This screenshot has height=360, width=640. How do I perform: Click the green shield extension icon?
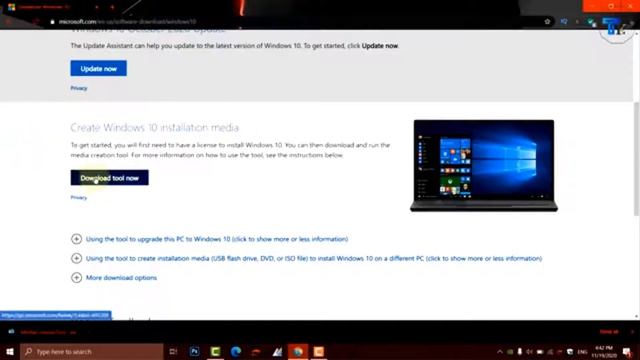tap(591, 22)
